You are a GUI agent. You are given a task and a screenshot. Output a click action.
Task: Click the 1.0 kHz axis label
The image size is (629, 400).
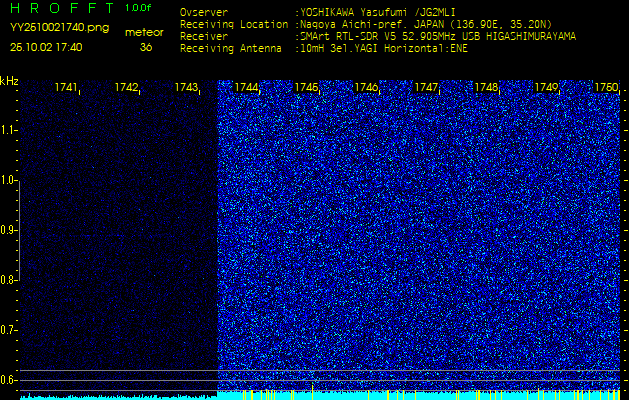point(7,181)
